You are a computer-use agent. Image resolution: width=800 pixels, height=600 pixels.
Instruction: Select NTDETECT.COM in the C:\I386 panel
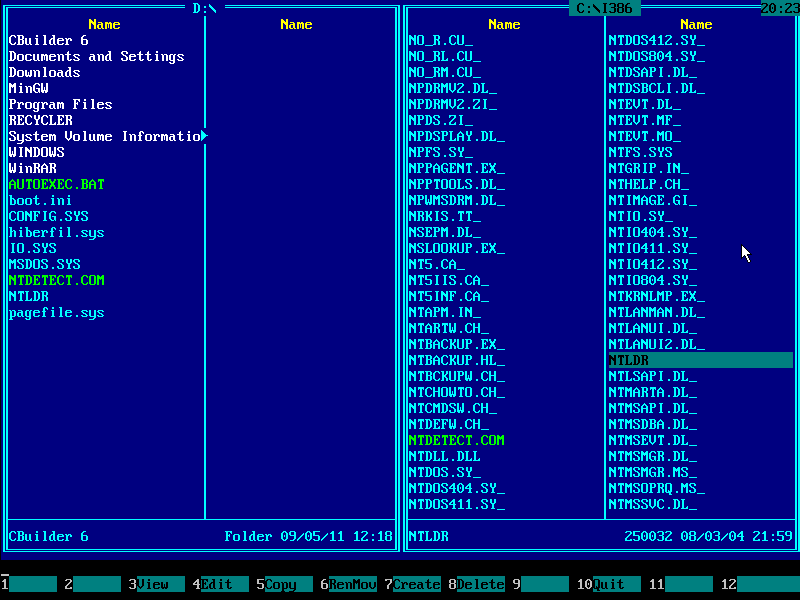tap(457, 440)
